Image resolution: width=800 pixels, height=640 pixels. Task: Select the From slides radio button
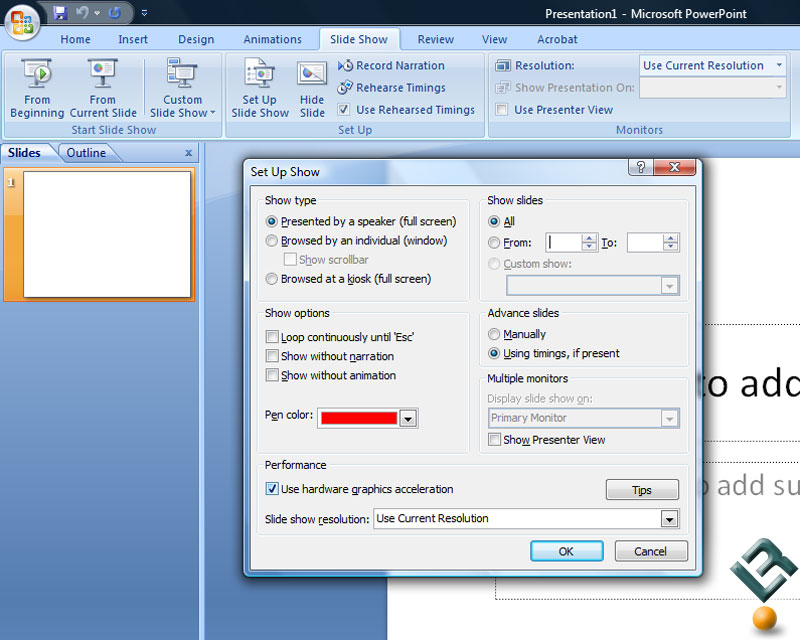[x=494, y=243]
